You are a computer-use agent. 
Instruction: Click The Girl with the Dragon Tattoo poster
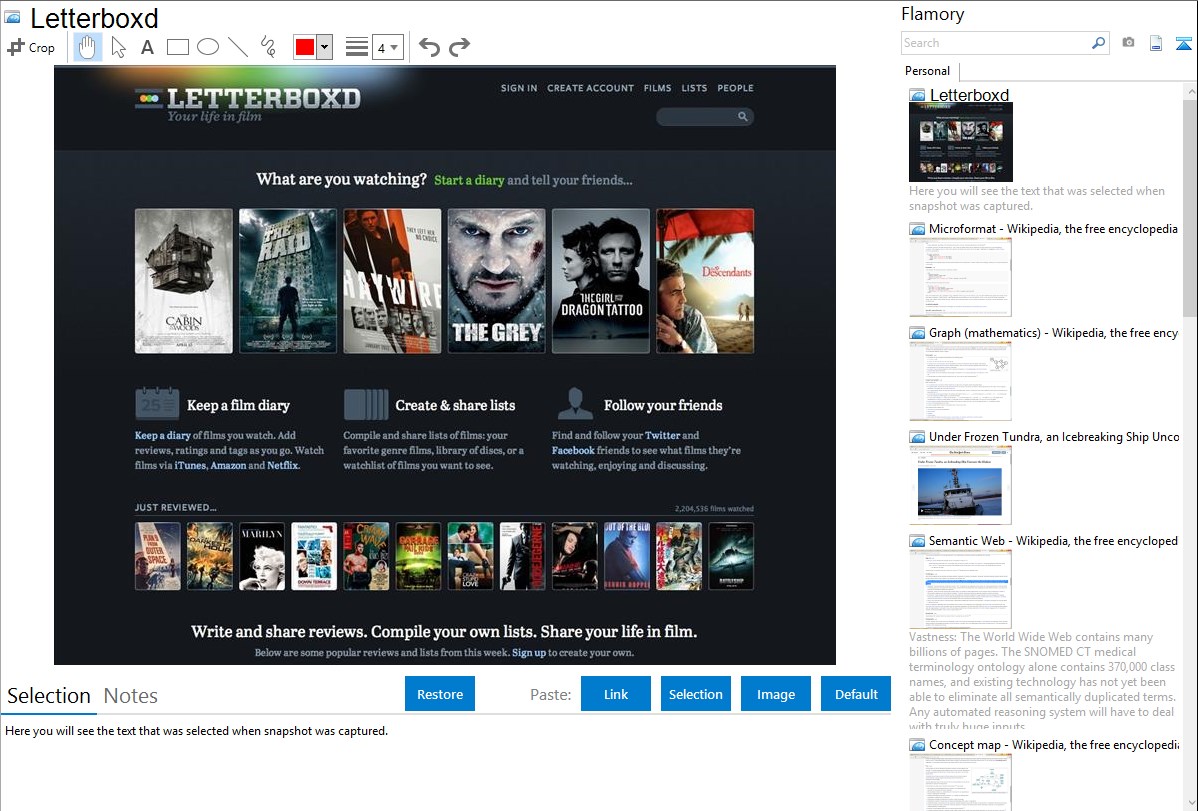[x=601, y=281]
